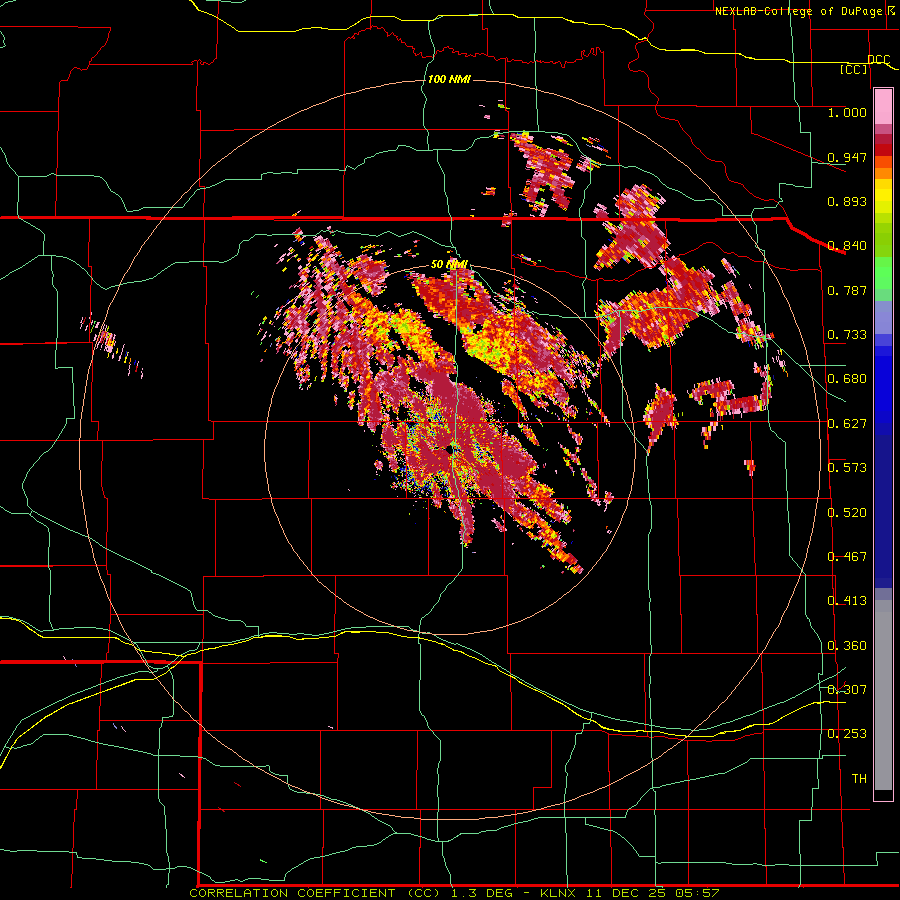Click the 0.253 color scale value
Image resolution: width=900 pixels, height=900 pixels.
coord(847,734)
